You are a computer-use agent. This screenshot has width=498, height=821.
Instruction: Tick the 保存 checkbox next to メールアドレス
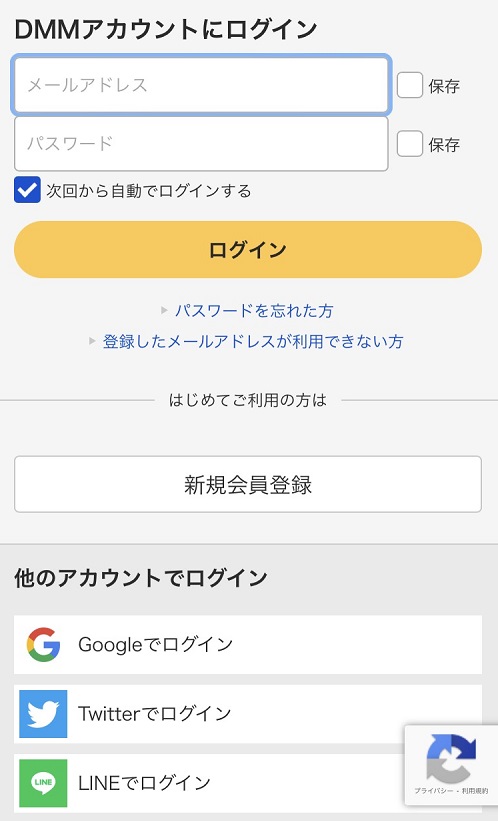pyautogui.click(x=410, y=85)
